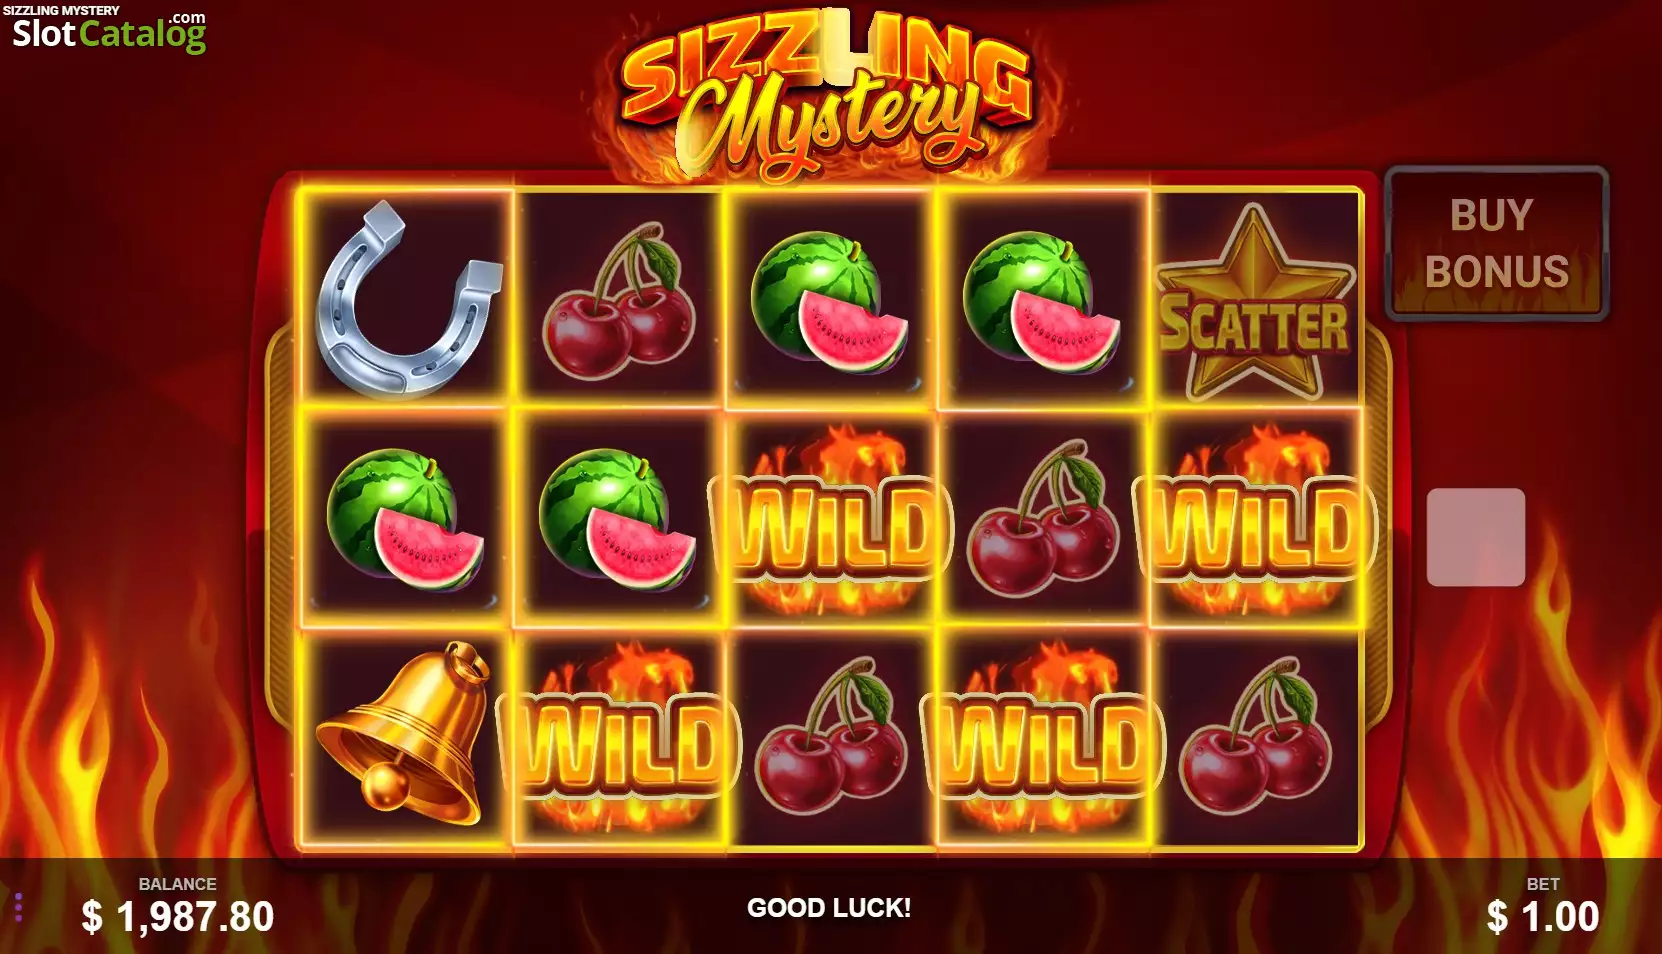Open the SlotCatalog.com logo link
1662x954 pixels.
pyautogui.click(x=106, y=29)
